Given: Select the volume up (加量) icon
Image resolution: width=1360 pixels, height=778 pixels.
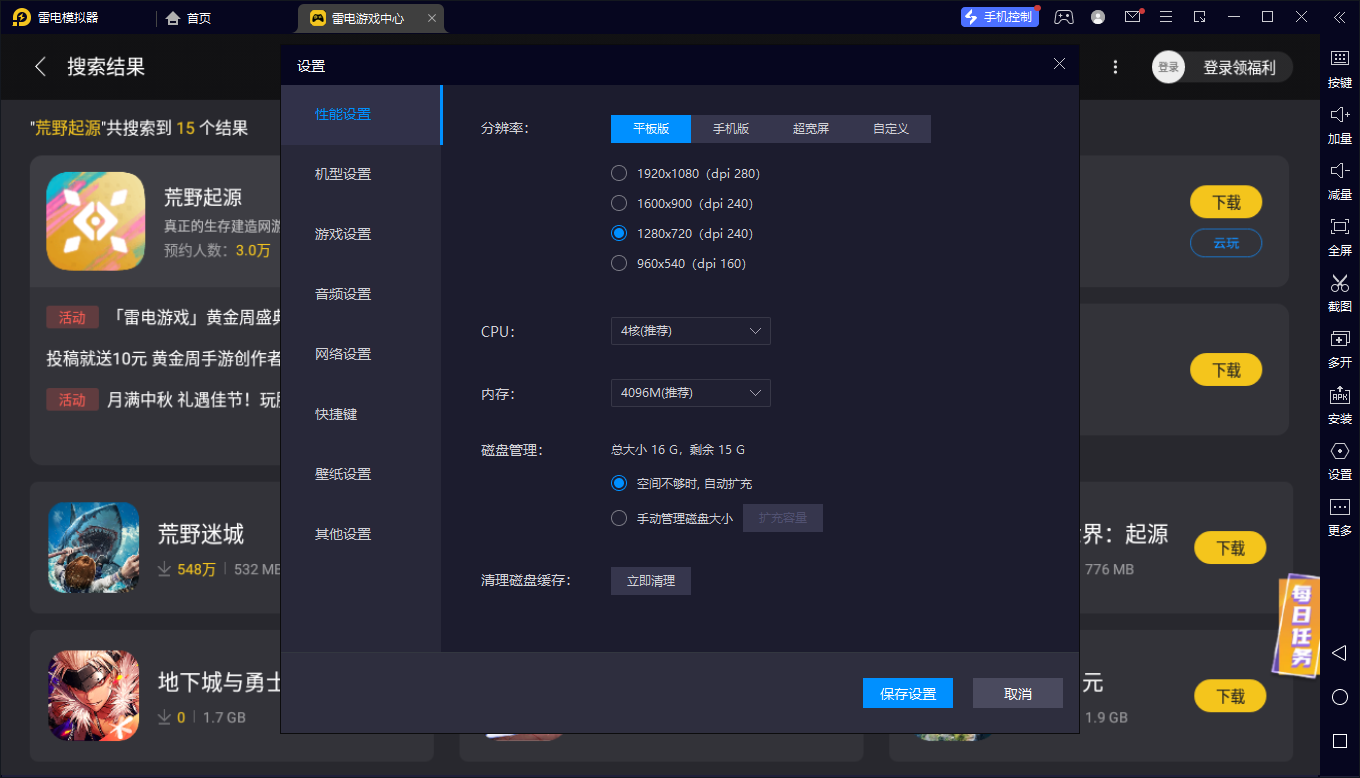Looking at the screenshot, I should click(1338, 124).
